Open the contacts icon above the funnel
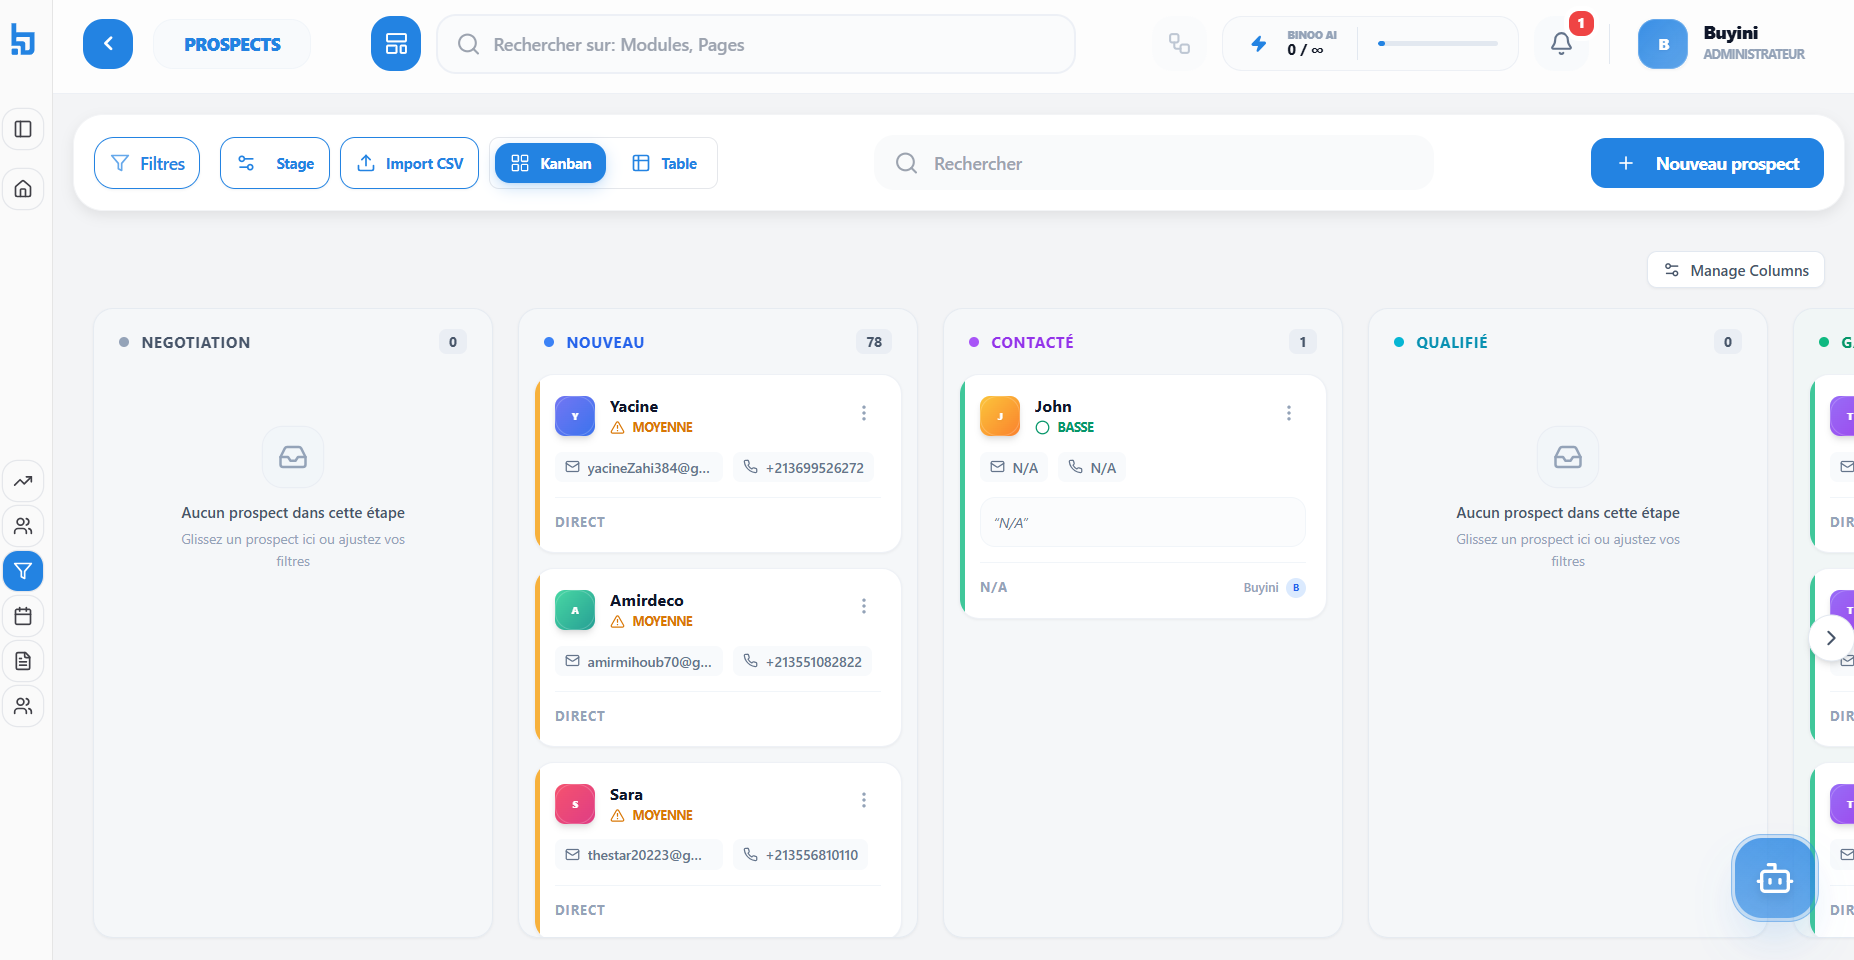 click(x=23, y=526)
